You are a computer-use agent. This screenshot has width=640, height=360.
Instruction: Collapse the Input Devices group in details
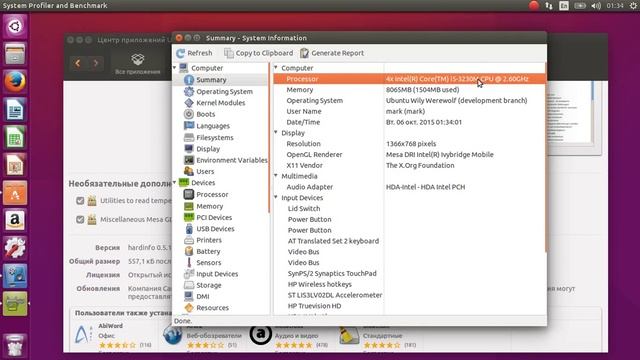coord(276,198)
